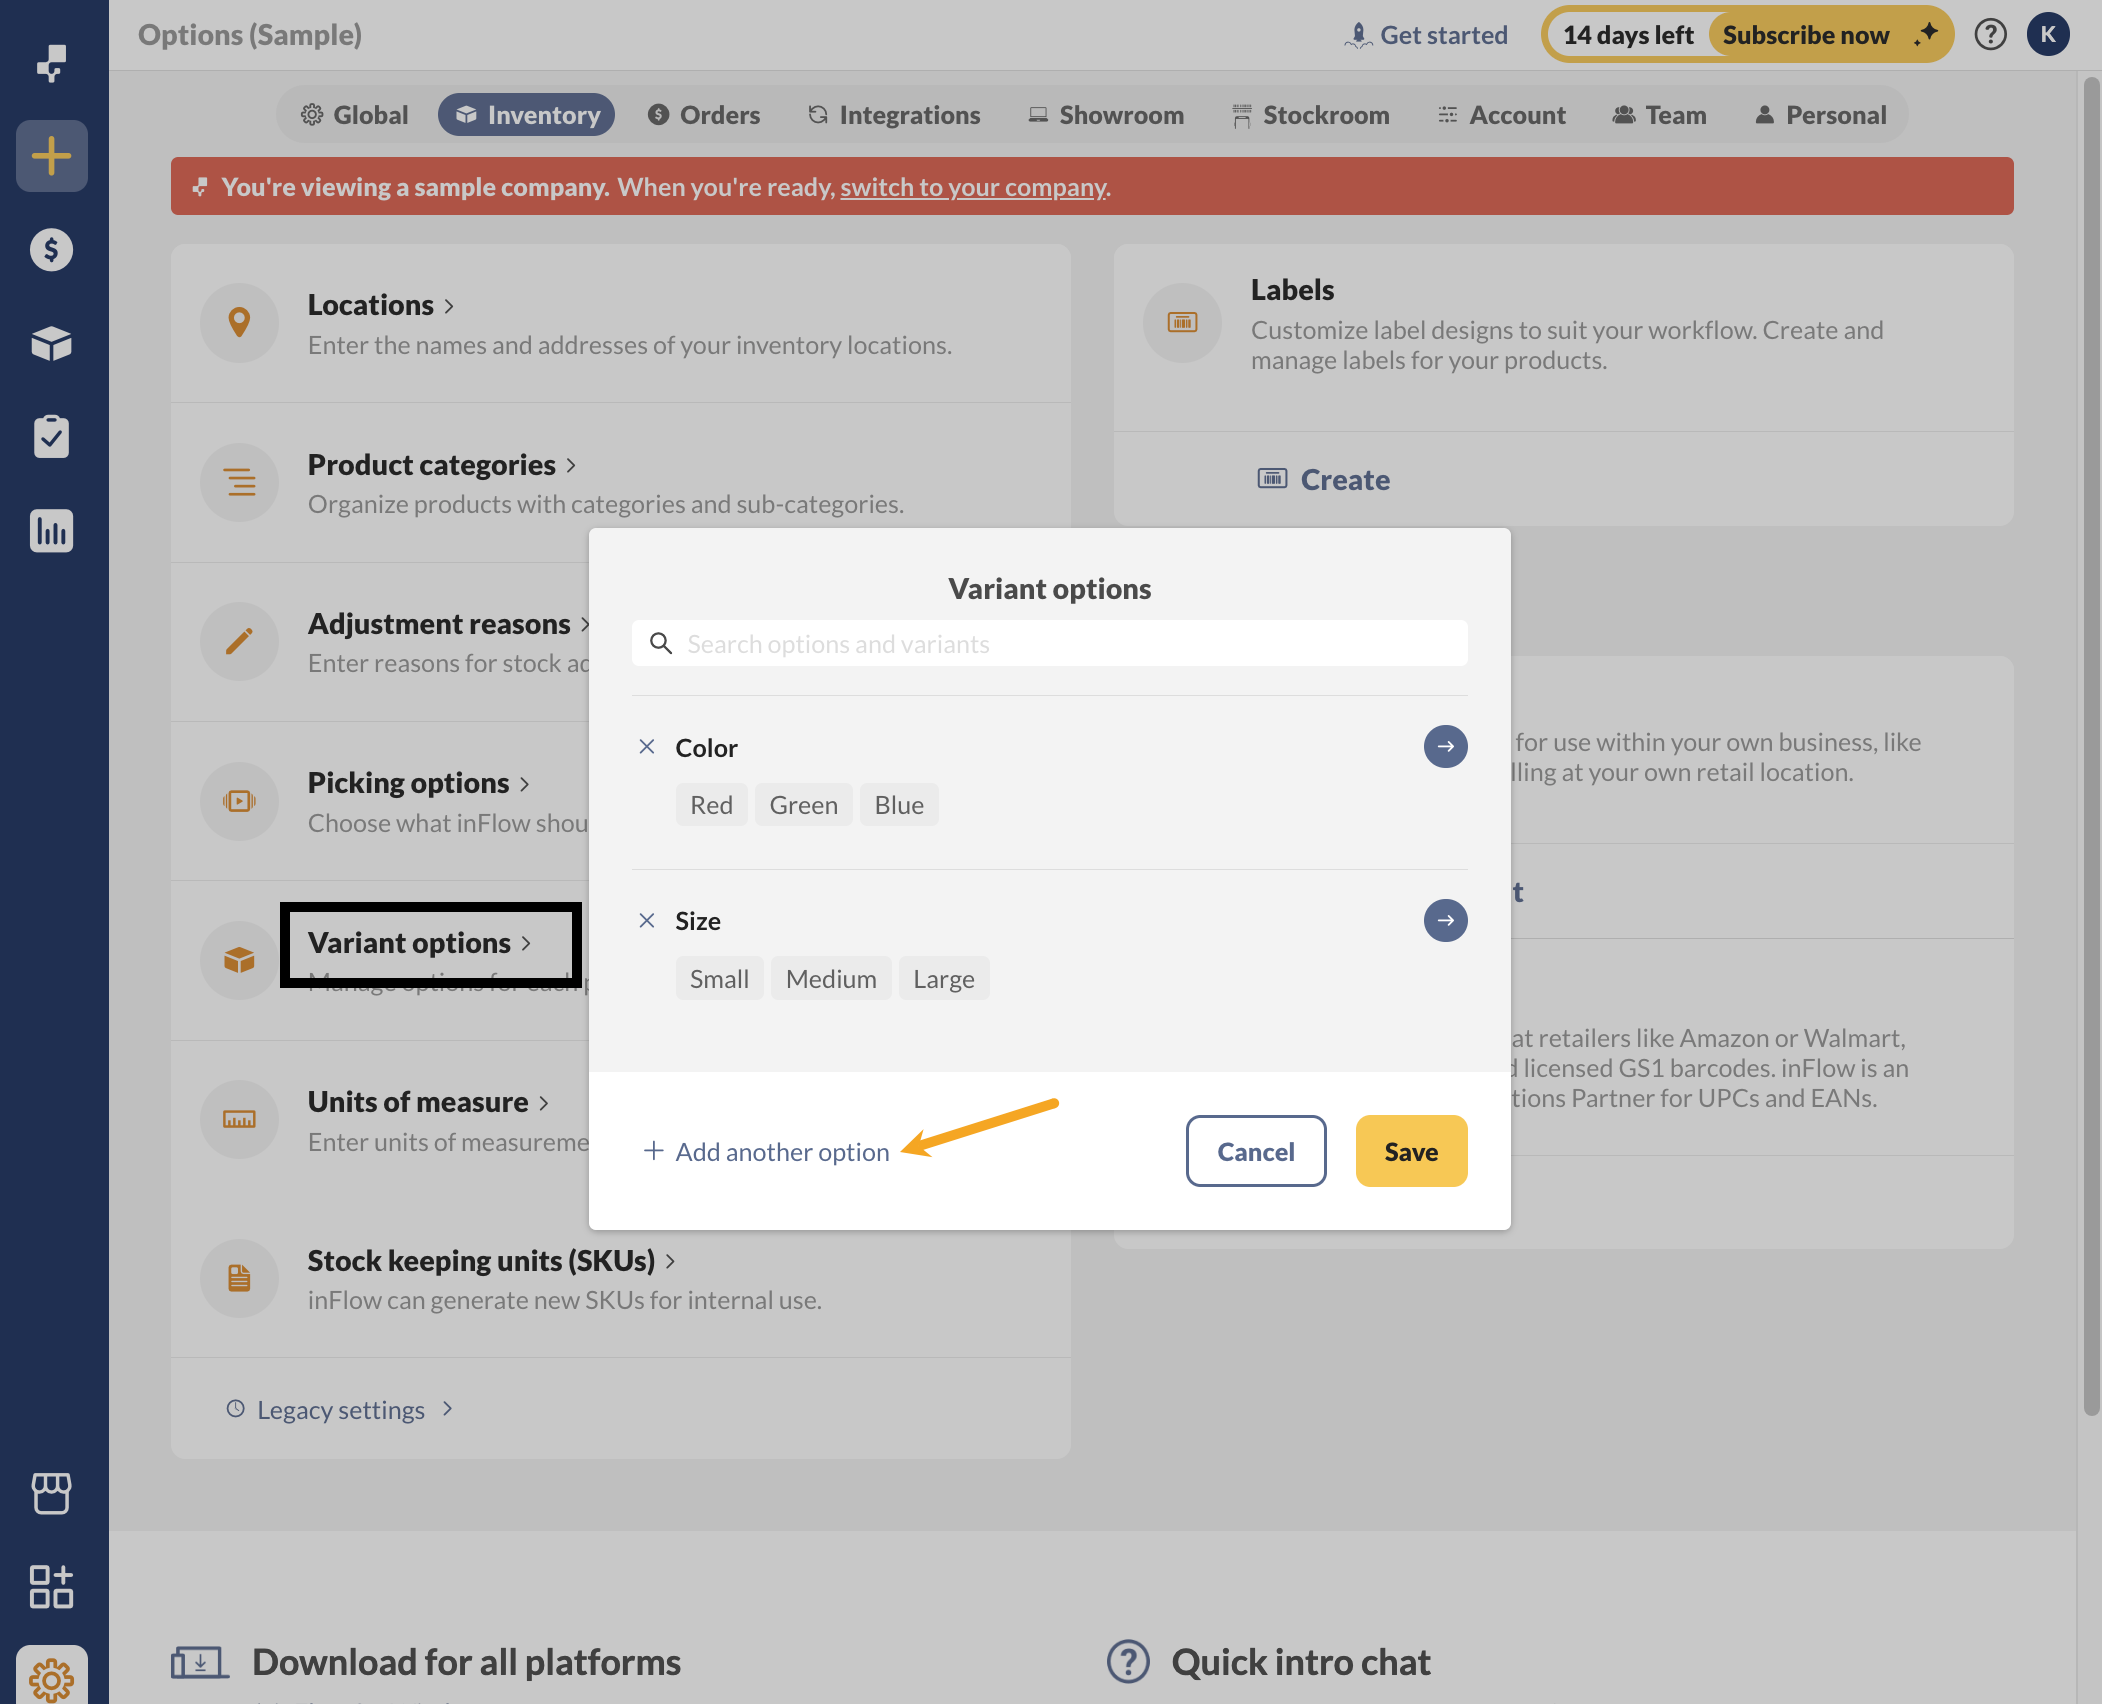The image size is (2102, 1704).
Task: Remove the Size variant option
Action: point(647,920)
